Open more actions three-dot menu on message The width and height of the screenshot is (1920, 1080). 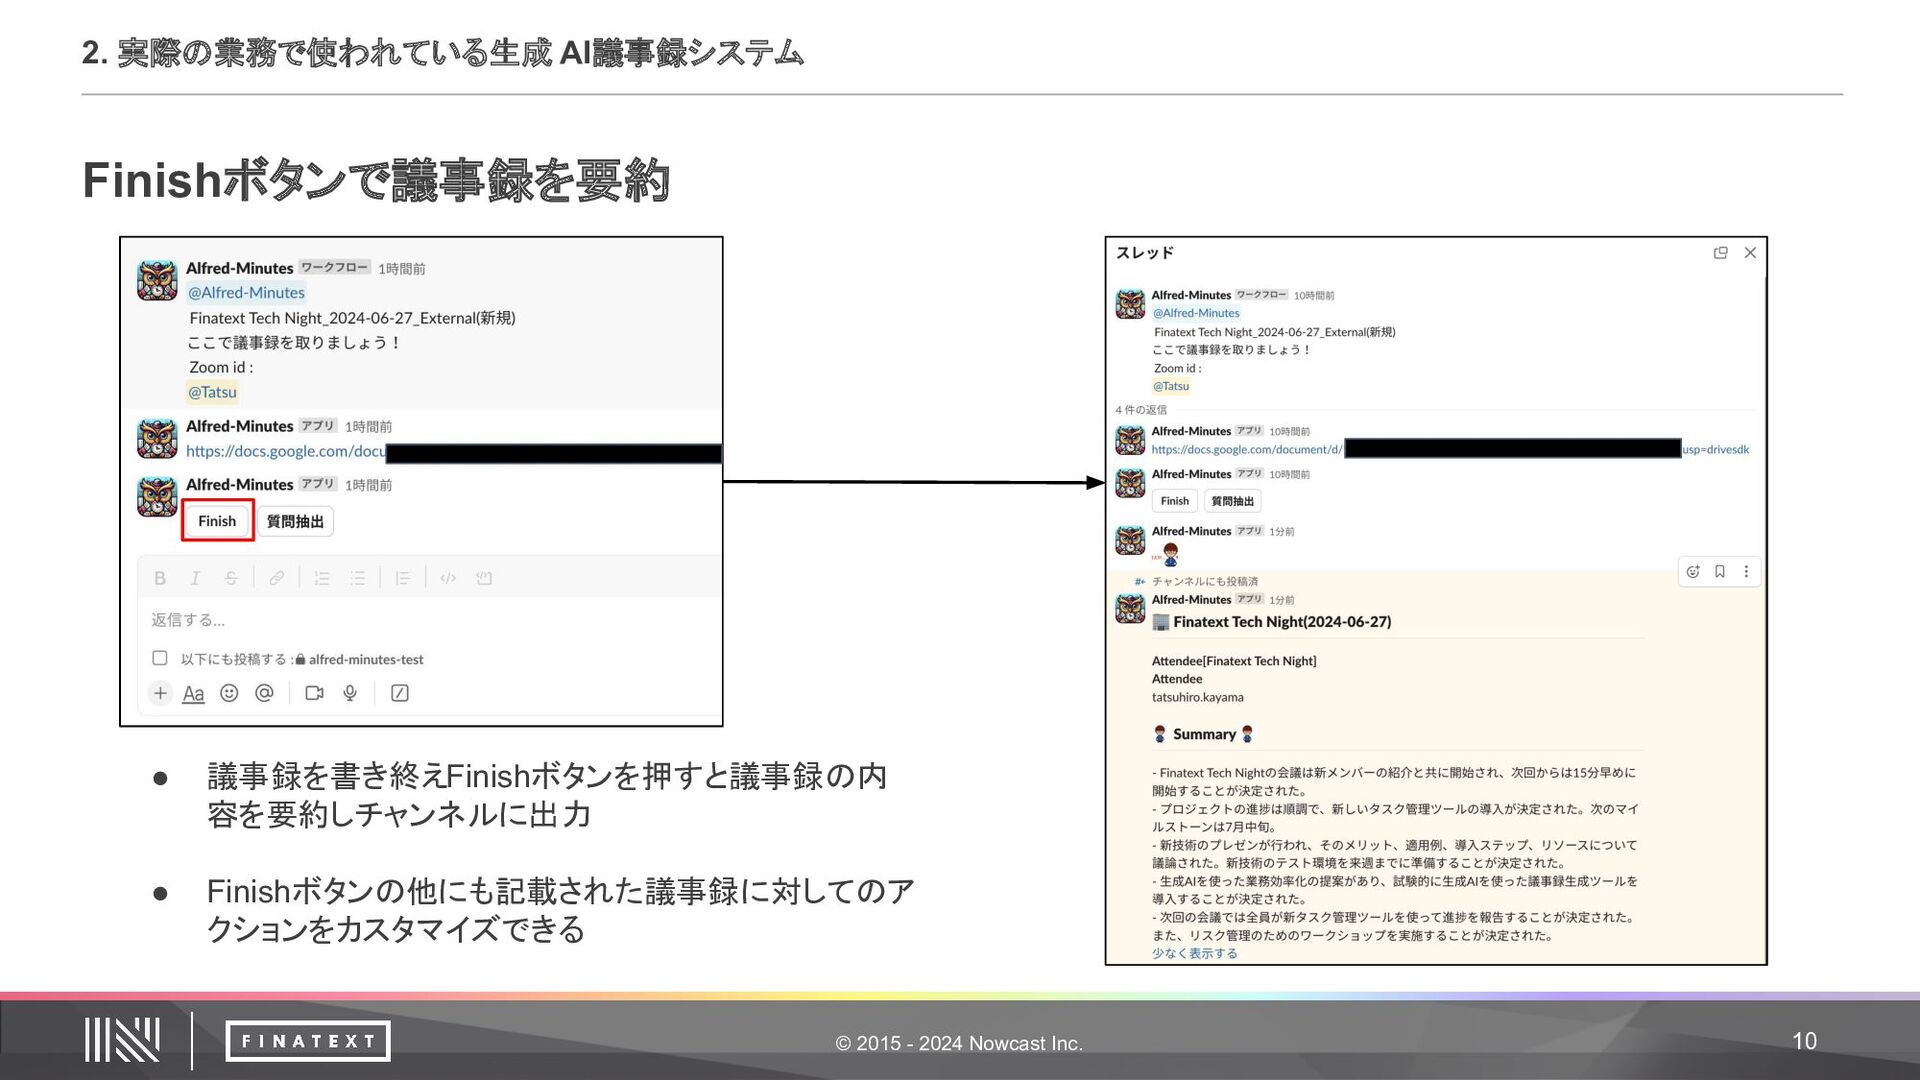tap(1746, 572)
